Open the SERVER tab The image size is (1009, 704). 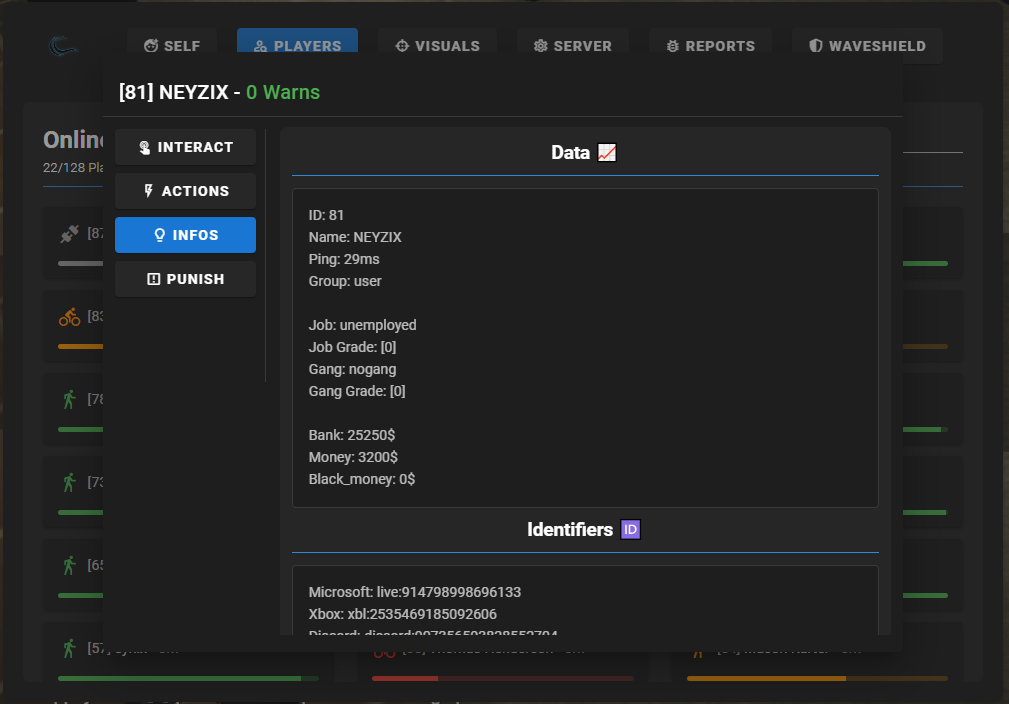(572, 45)
